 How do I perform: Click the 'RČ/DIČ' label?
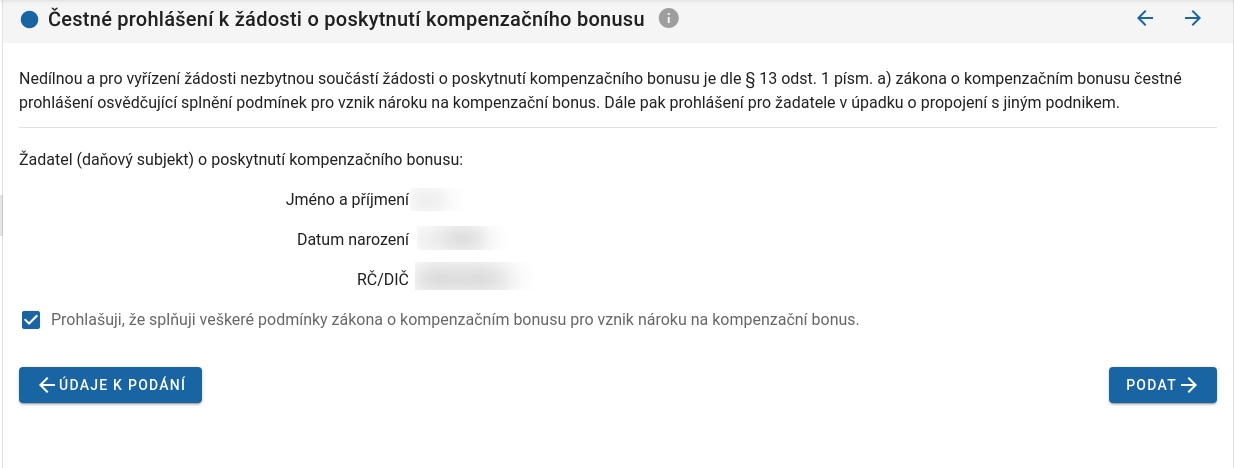pos(382,278)
